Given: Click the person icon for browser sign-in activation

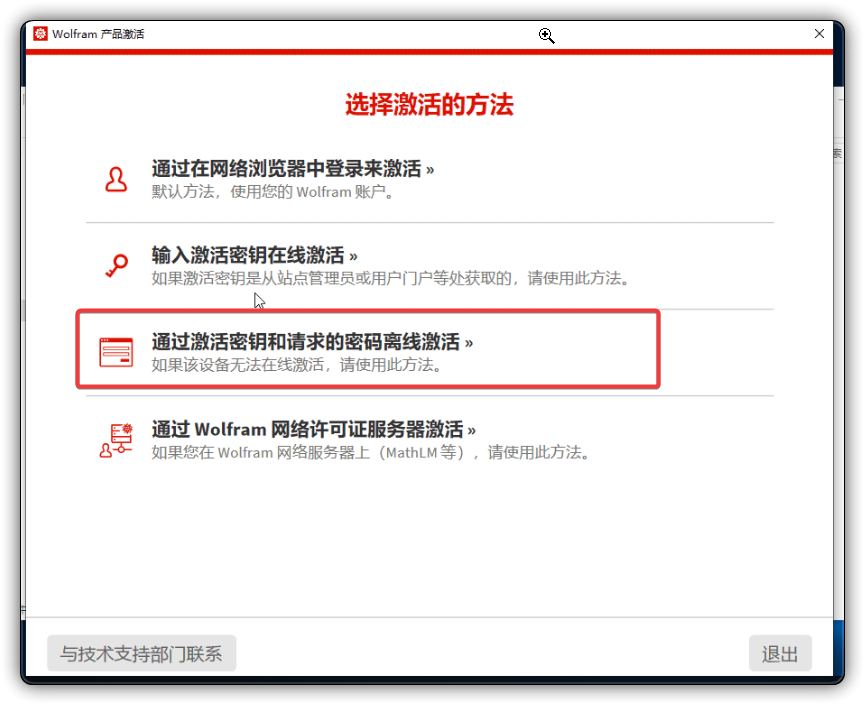Looking at the screenshot, I should pos(116,179).
